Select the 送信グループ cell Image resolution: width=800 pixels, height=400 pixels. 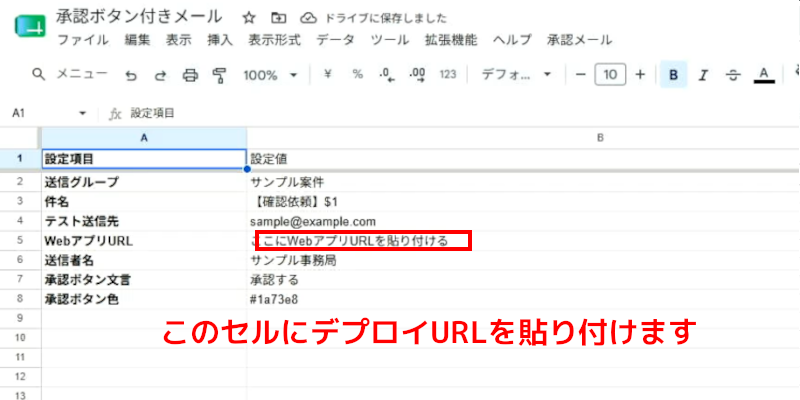click(x=144, y=182)
